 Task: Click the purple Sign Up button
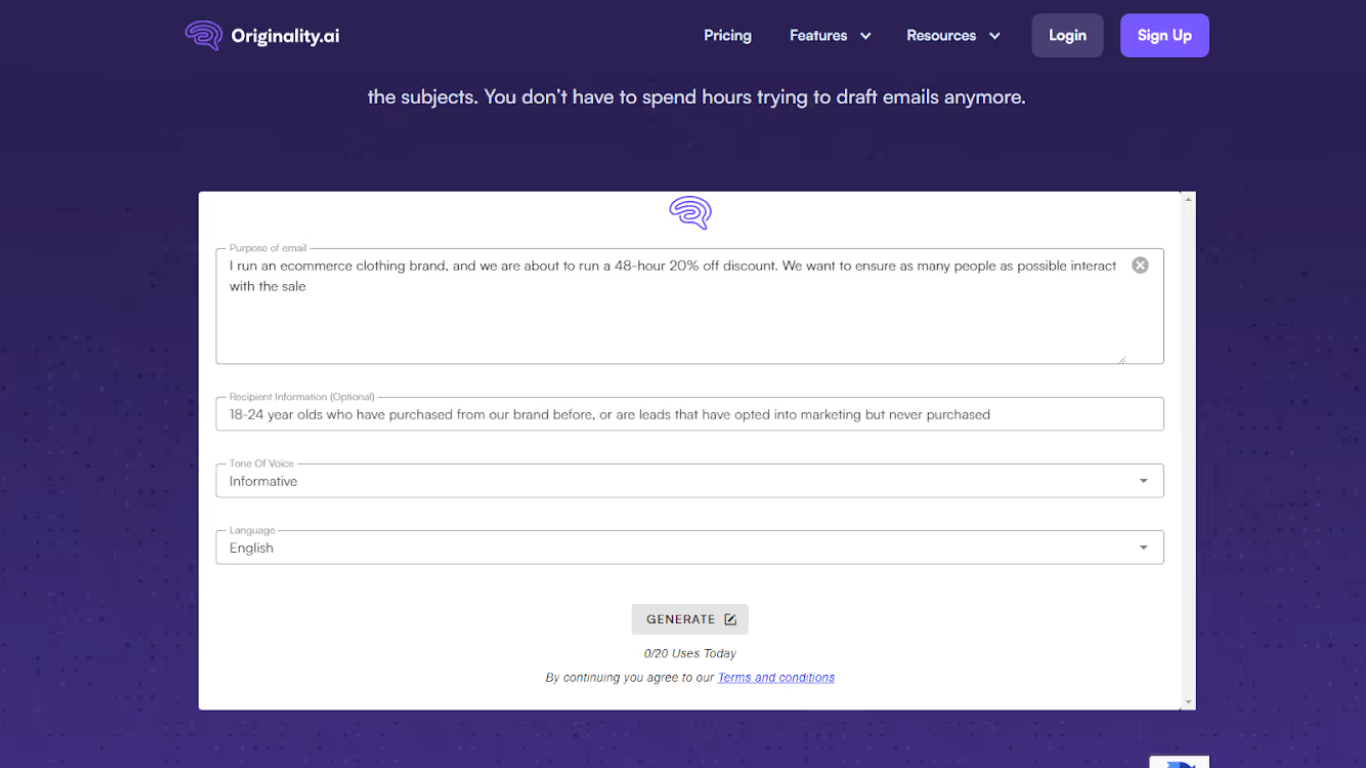[1164, 35]
